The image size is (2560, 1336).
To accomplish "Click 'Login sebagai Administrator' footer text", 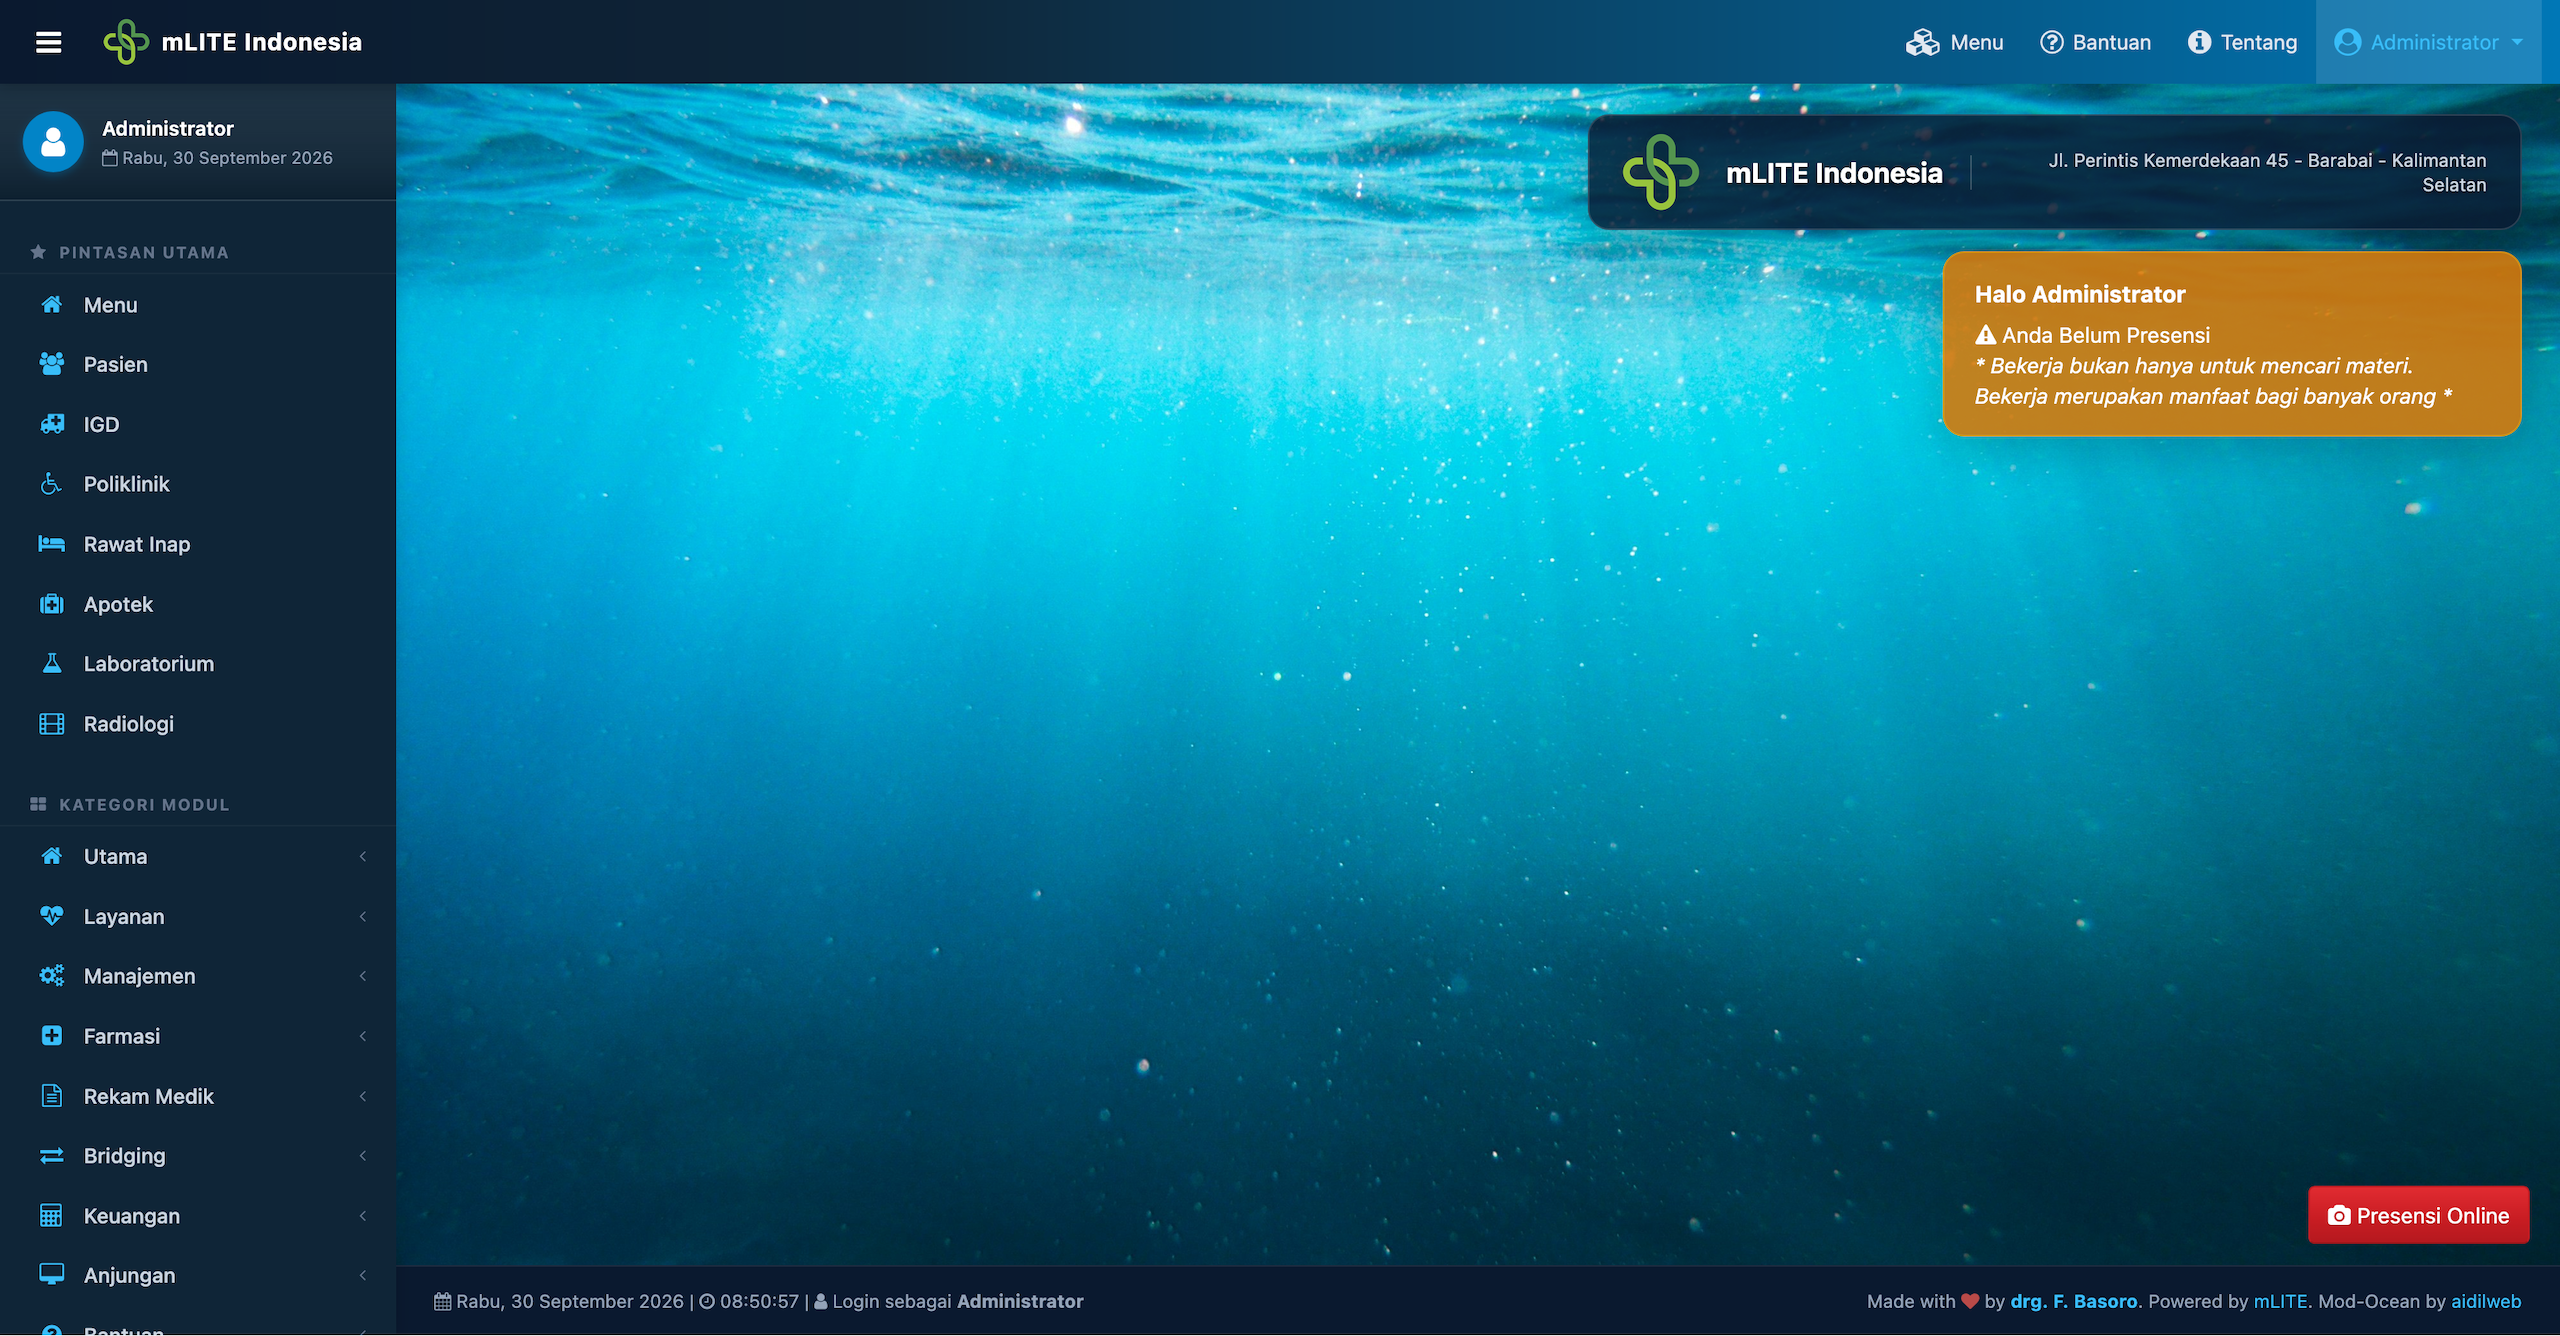I will [958, 1301].
